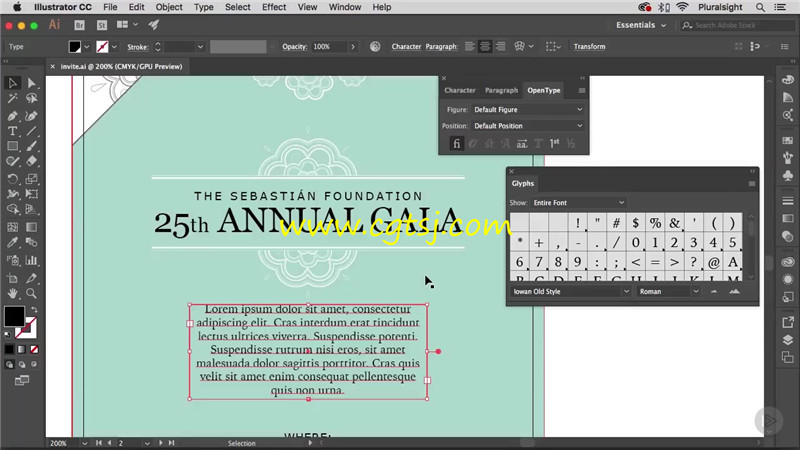Toggle Ordinals in OpenType panel
The width and height of the screenshot is (800, 450).
click(555, 144)
